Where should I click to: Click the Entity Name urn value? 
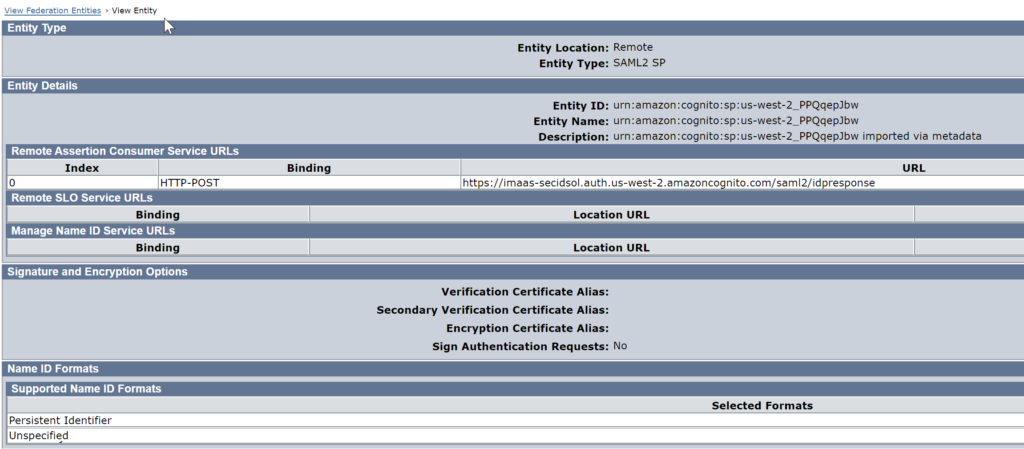click(735, 121)
